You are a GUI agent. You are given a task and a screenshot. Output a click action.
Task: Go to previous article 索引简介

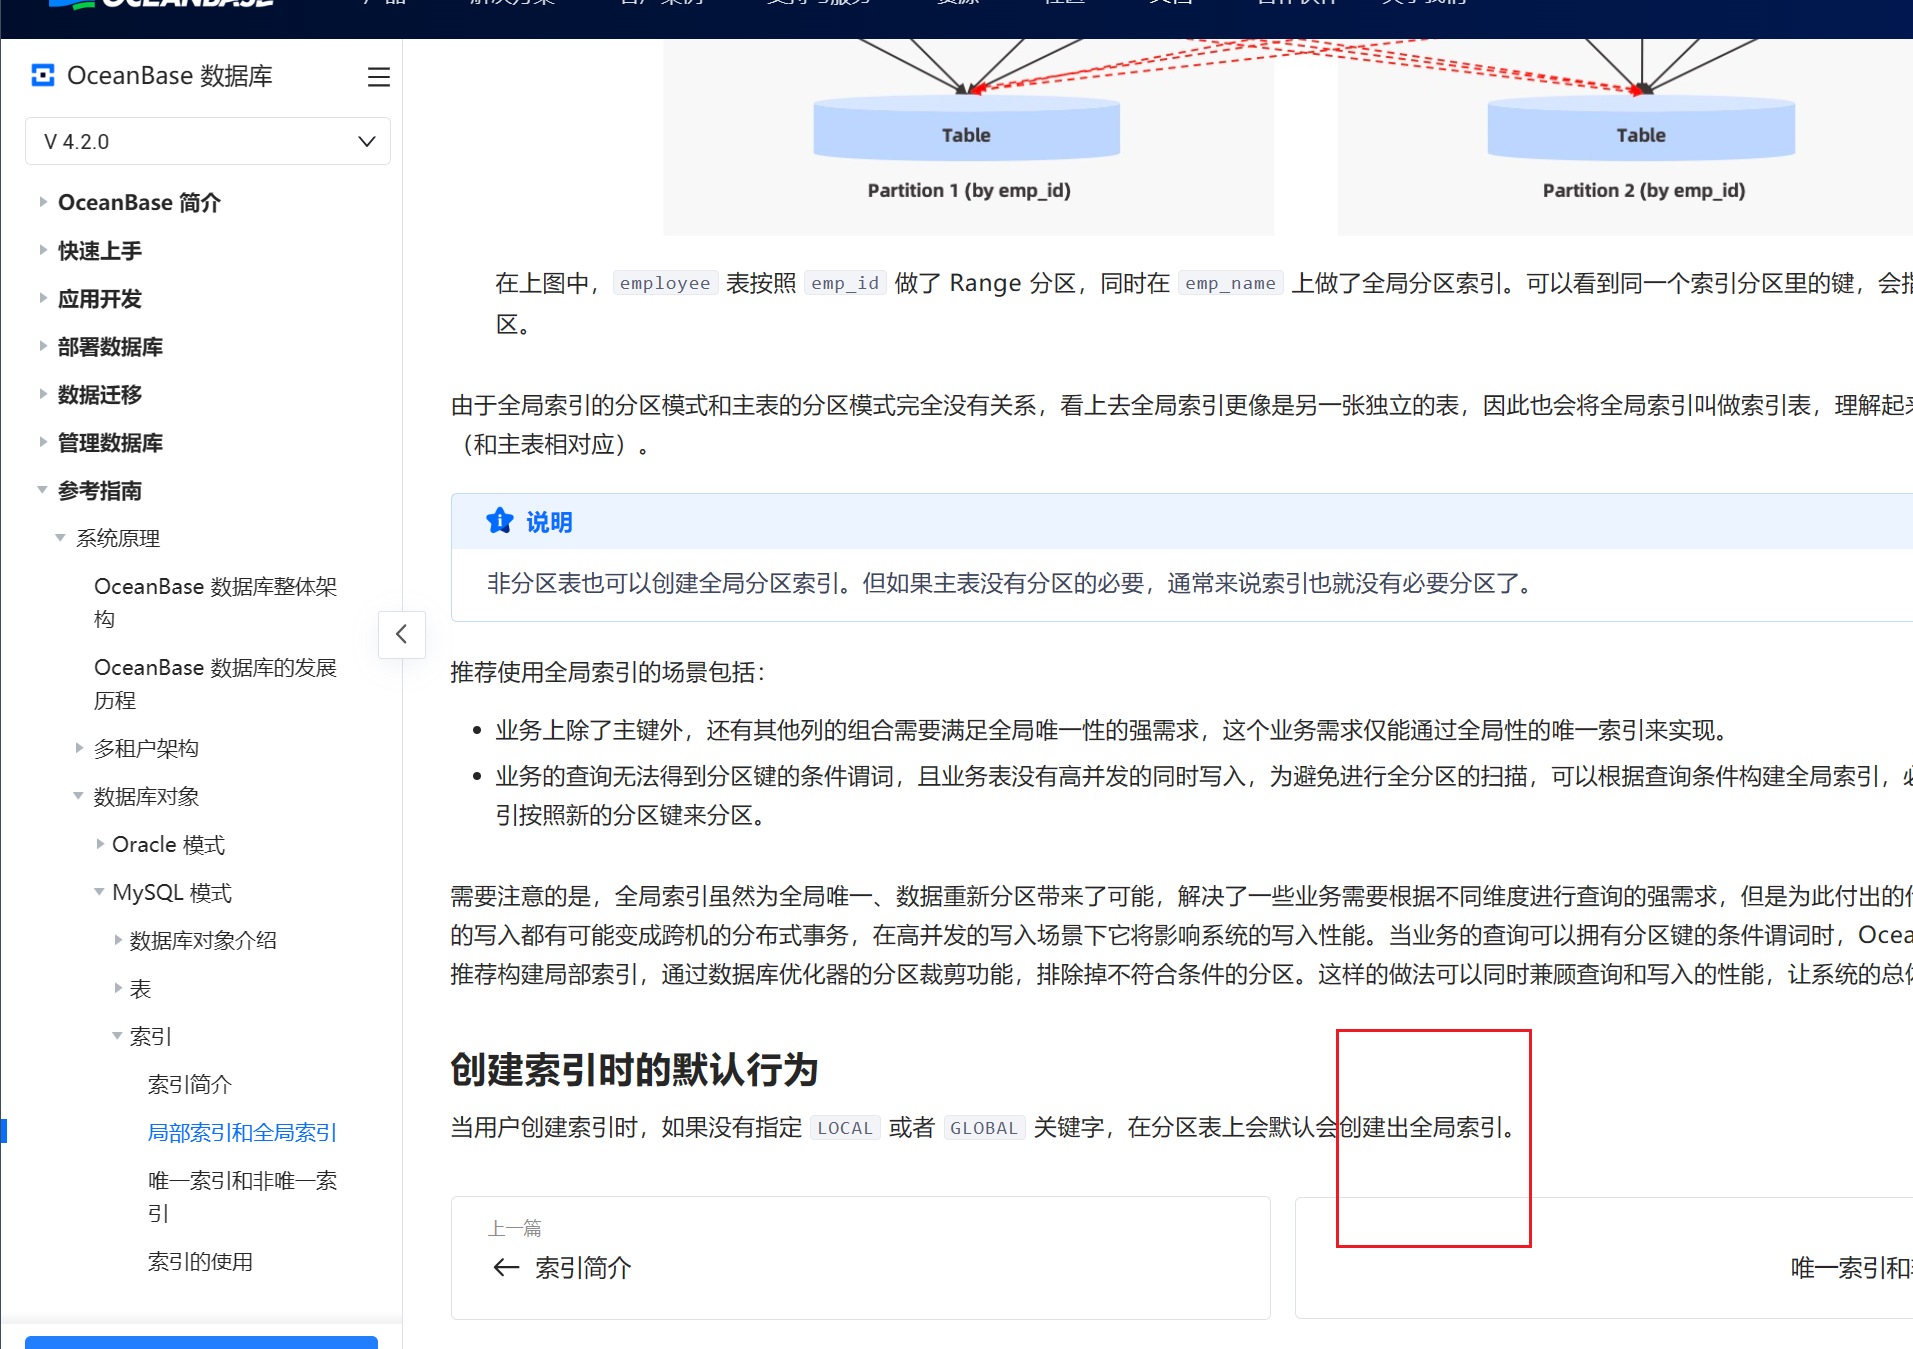click(x=860, y=1257)
